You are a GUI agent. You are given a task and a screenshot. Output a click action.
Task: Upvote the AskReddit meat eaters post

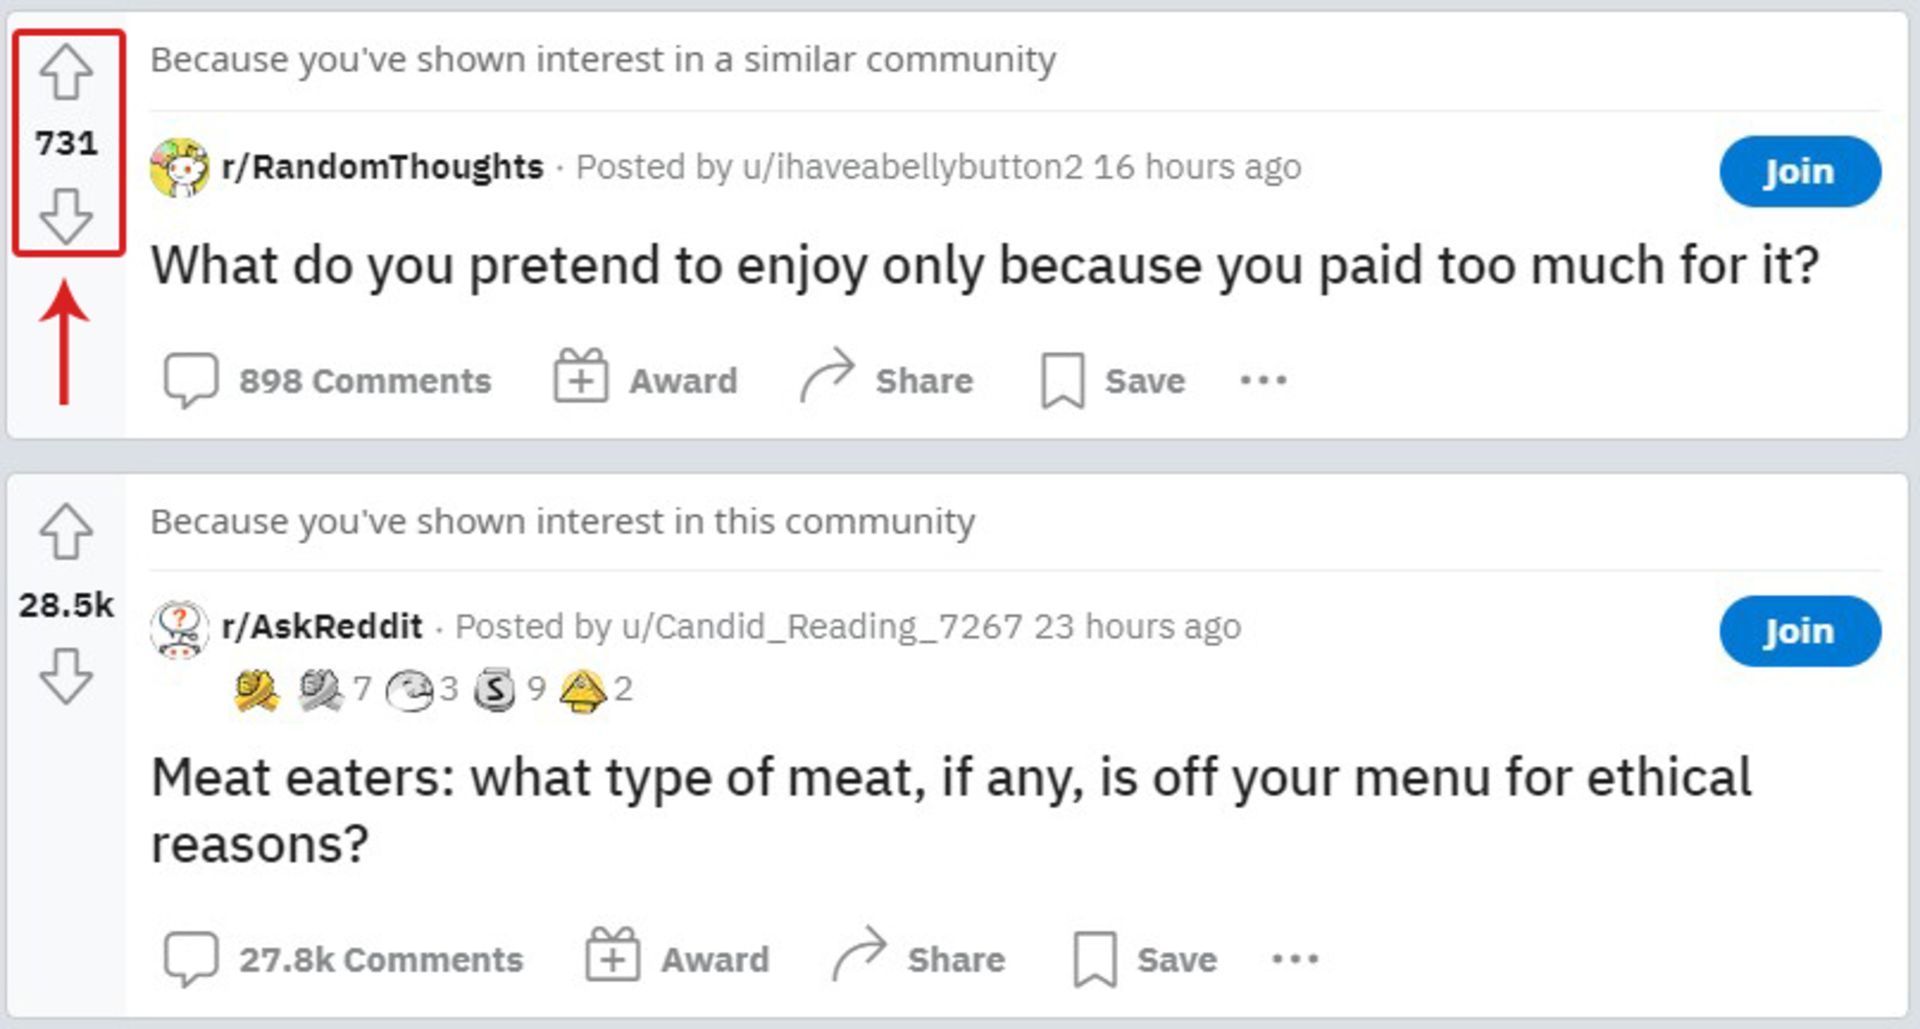point(66,531)
